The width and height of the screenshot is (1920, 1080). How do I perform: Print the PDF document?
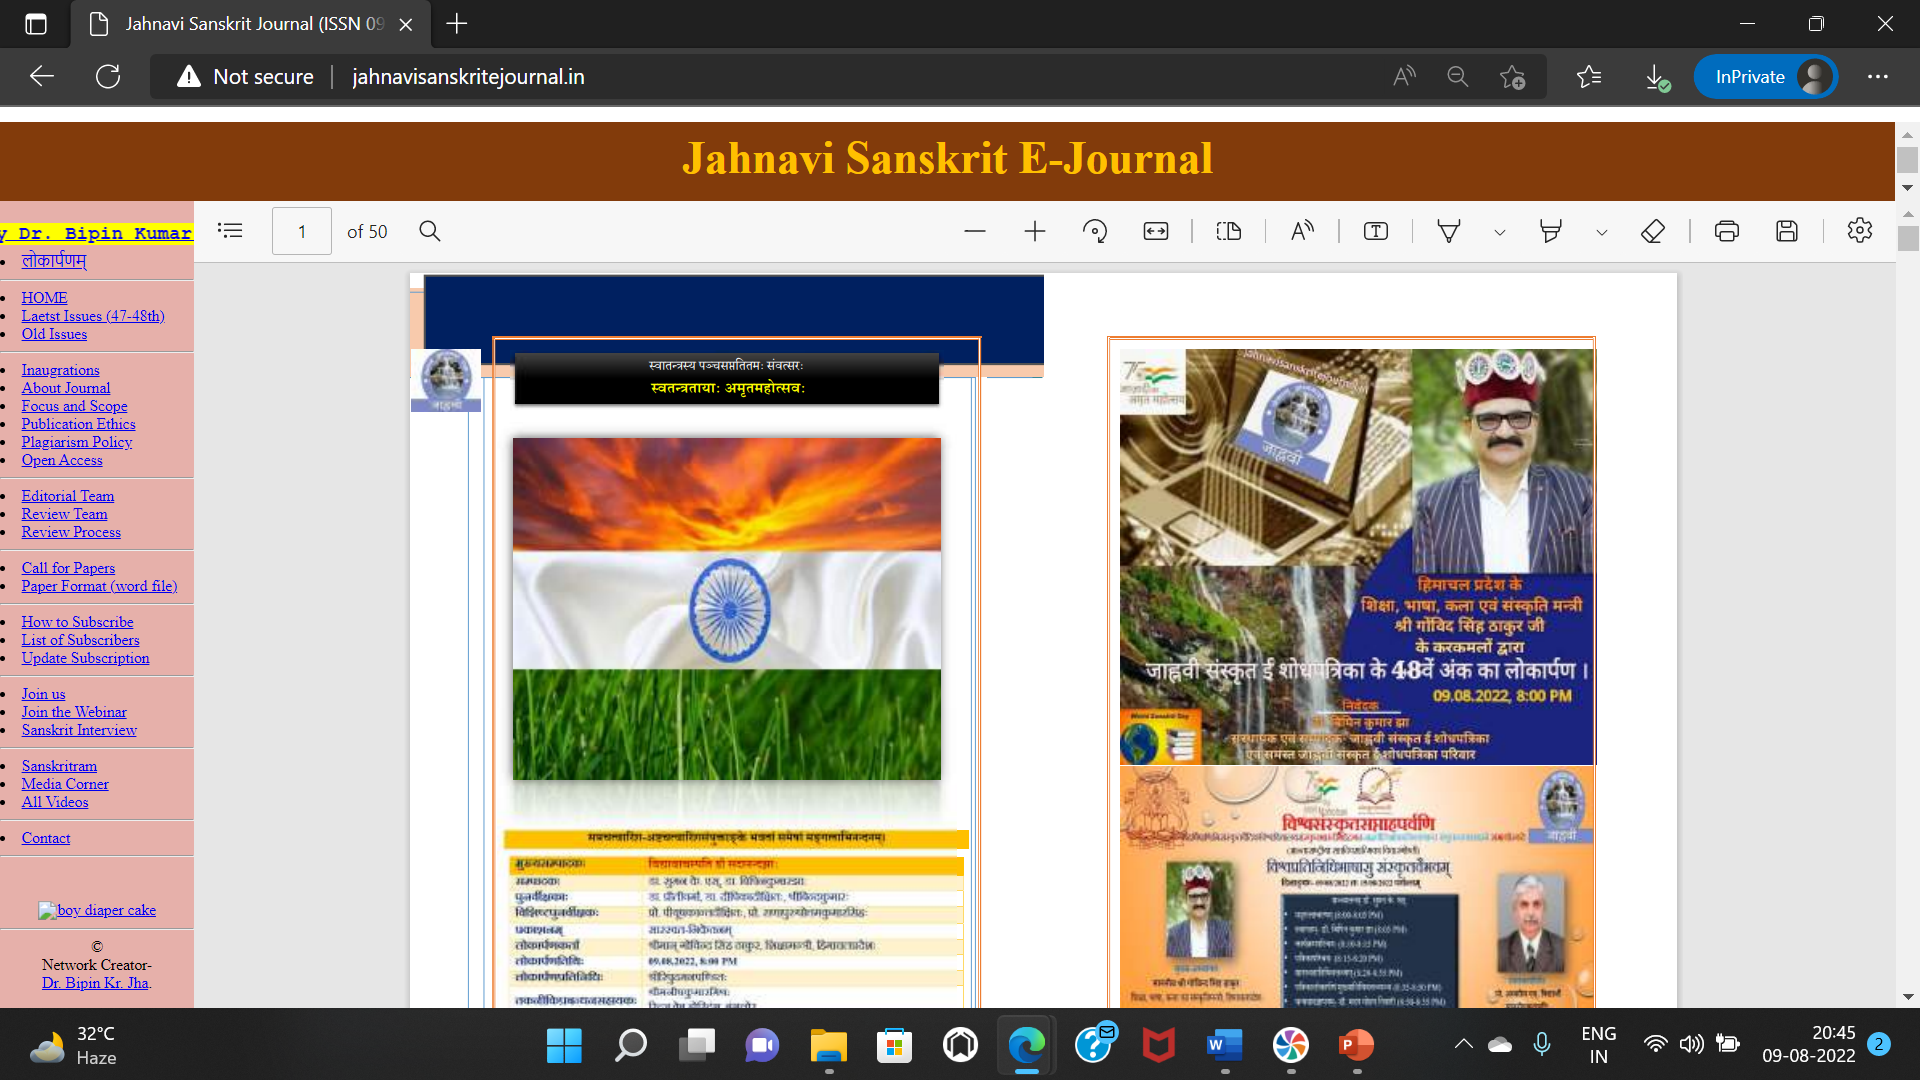click(1727, 231)
